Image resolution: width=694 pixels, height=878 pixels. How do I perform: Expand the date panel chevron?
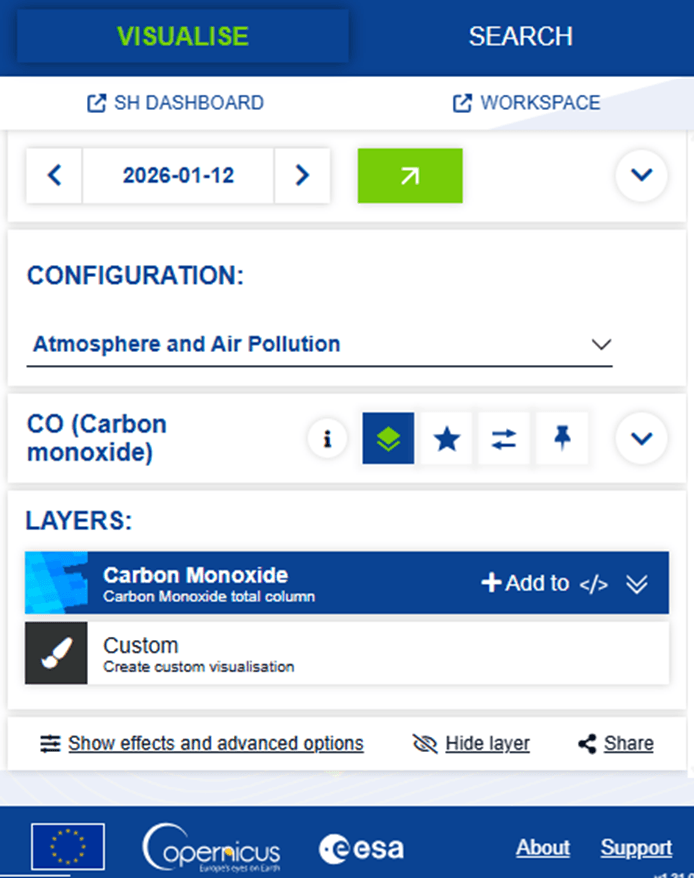click(641, 175)
